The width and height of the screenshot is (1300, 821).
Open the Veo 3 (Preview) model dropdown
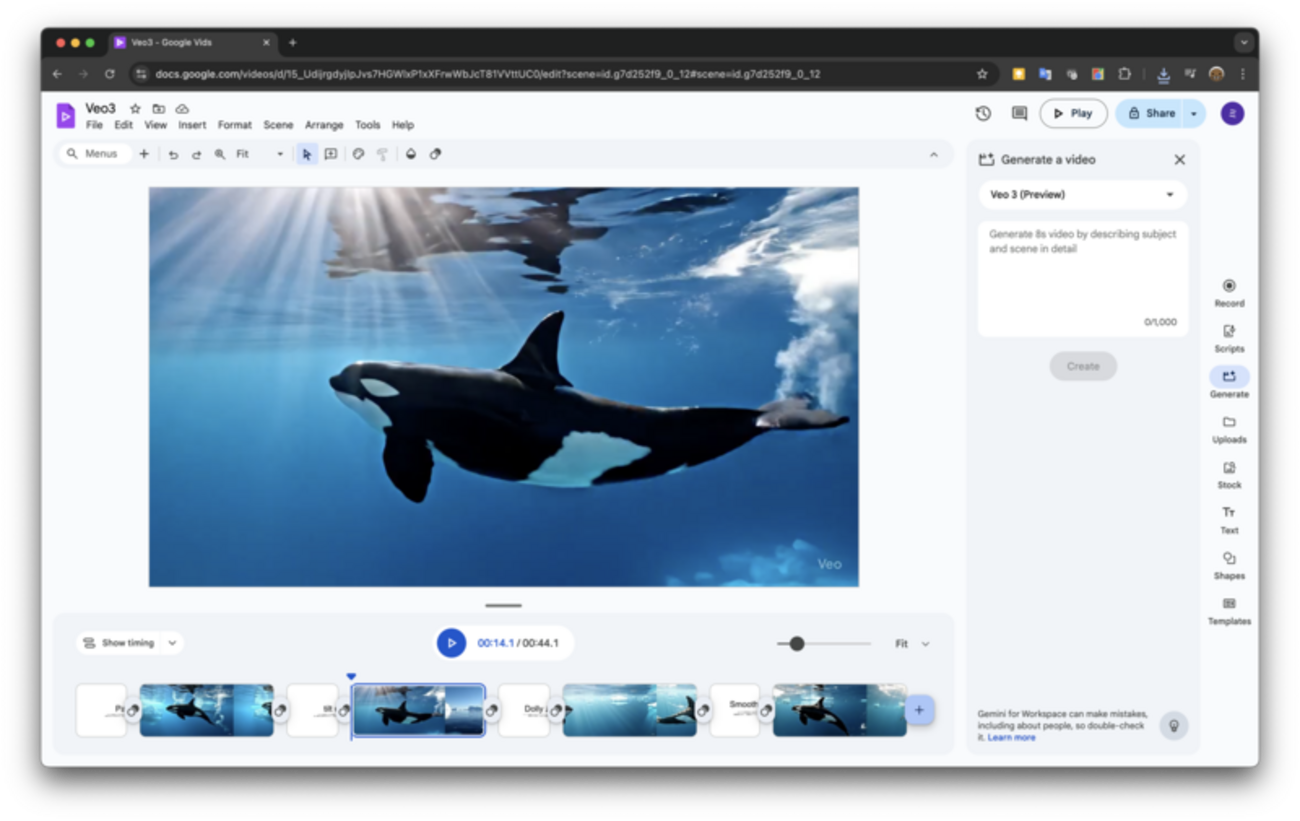tap(1082, 195)
